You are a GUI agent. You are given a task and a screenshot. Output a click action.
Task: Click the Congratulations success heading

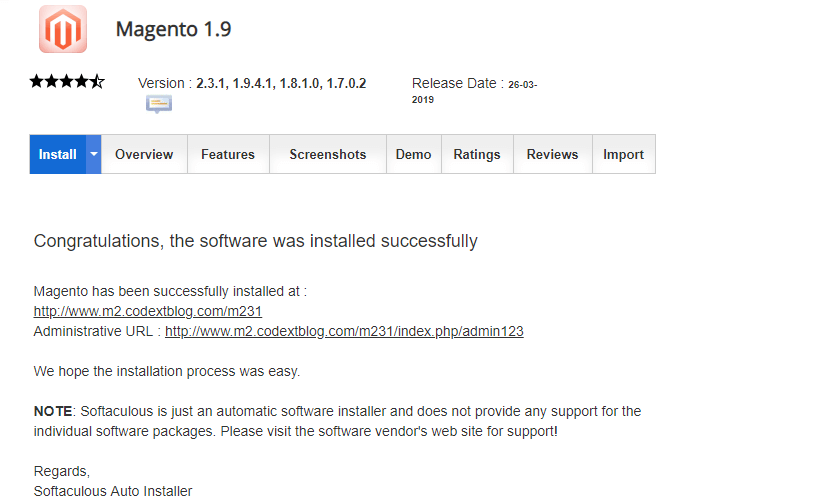click(x=255, y=241)
